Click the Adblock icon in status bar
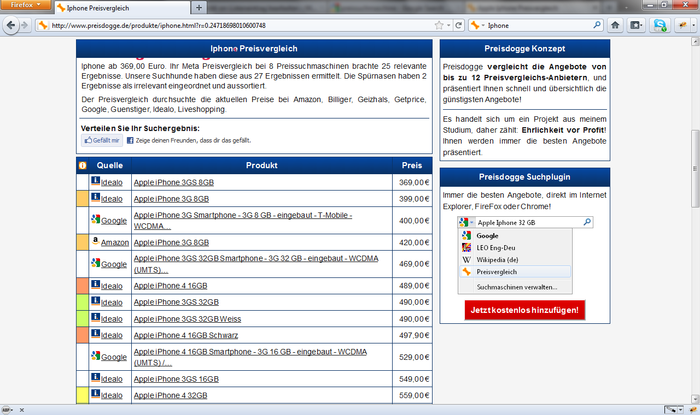This screenshot has height=415, width=700. (x=6, y=410)
